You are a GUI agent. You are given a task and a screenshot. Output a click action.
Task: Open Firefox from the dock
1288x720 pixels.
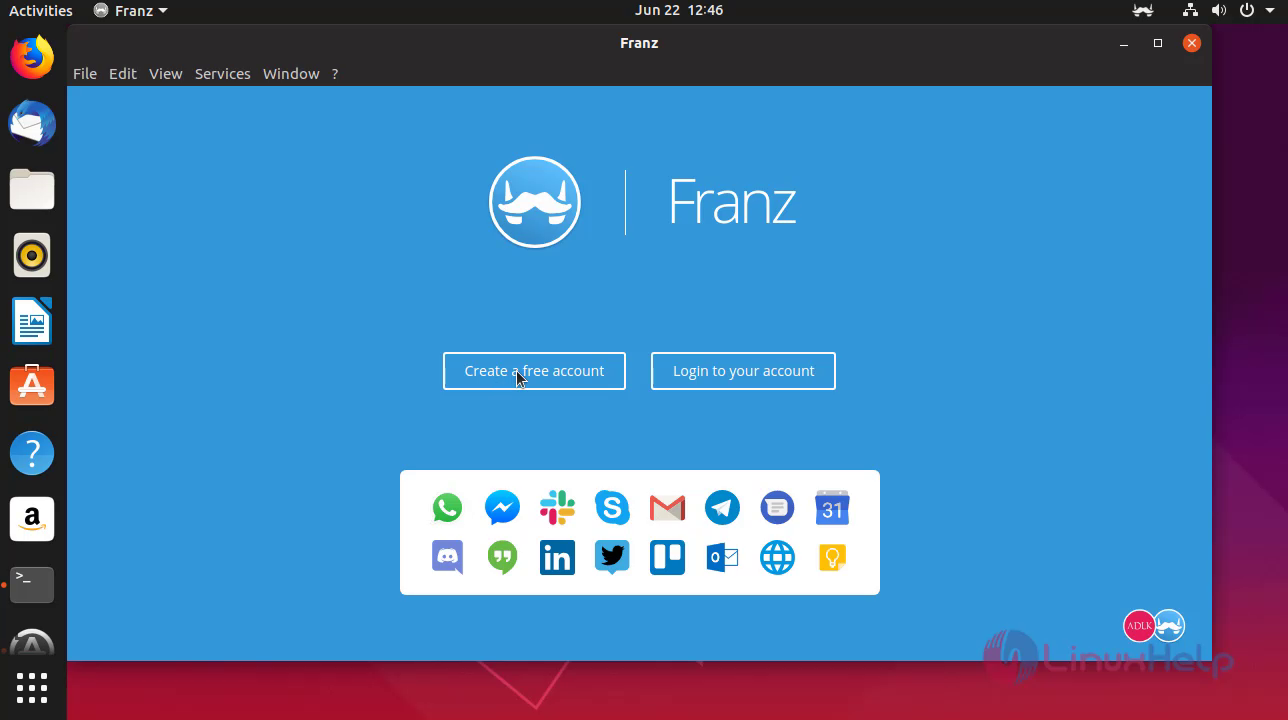click(x=32, y=57)
